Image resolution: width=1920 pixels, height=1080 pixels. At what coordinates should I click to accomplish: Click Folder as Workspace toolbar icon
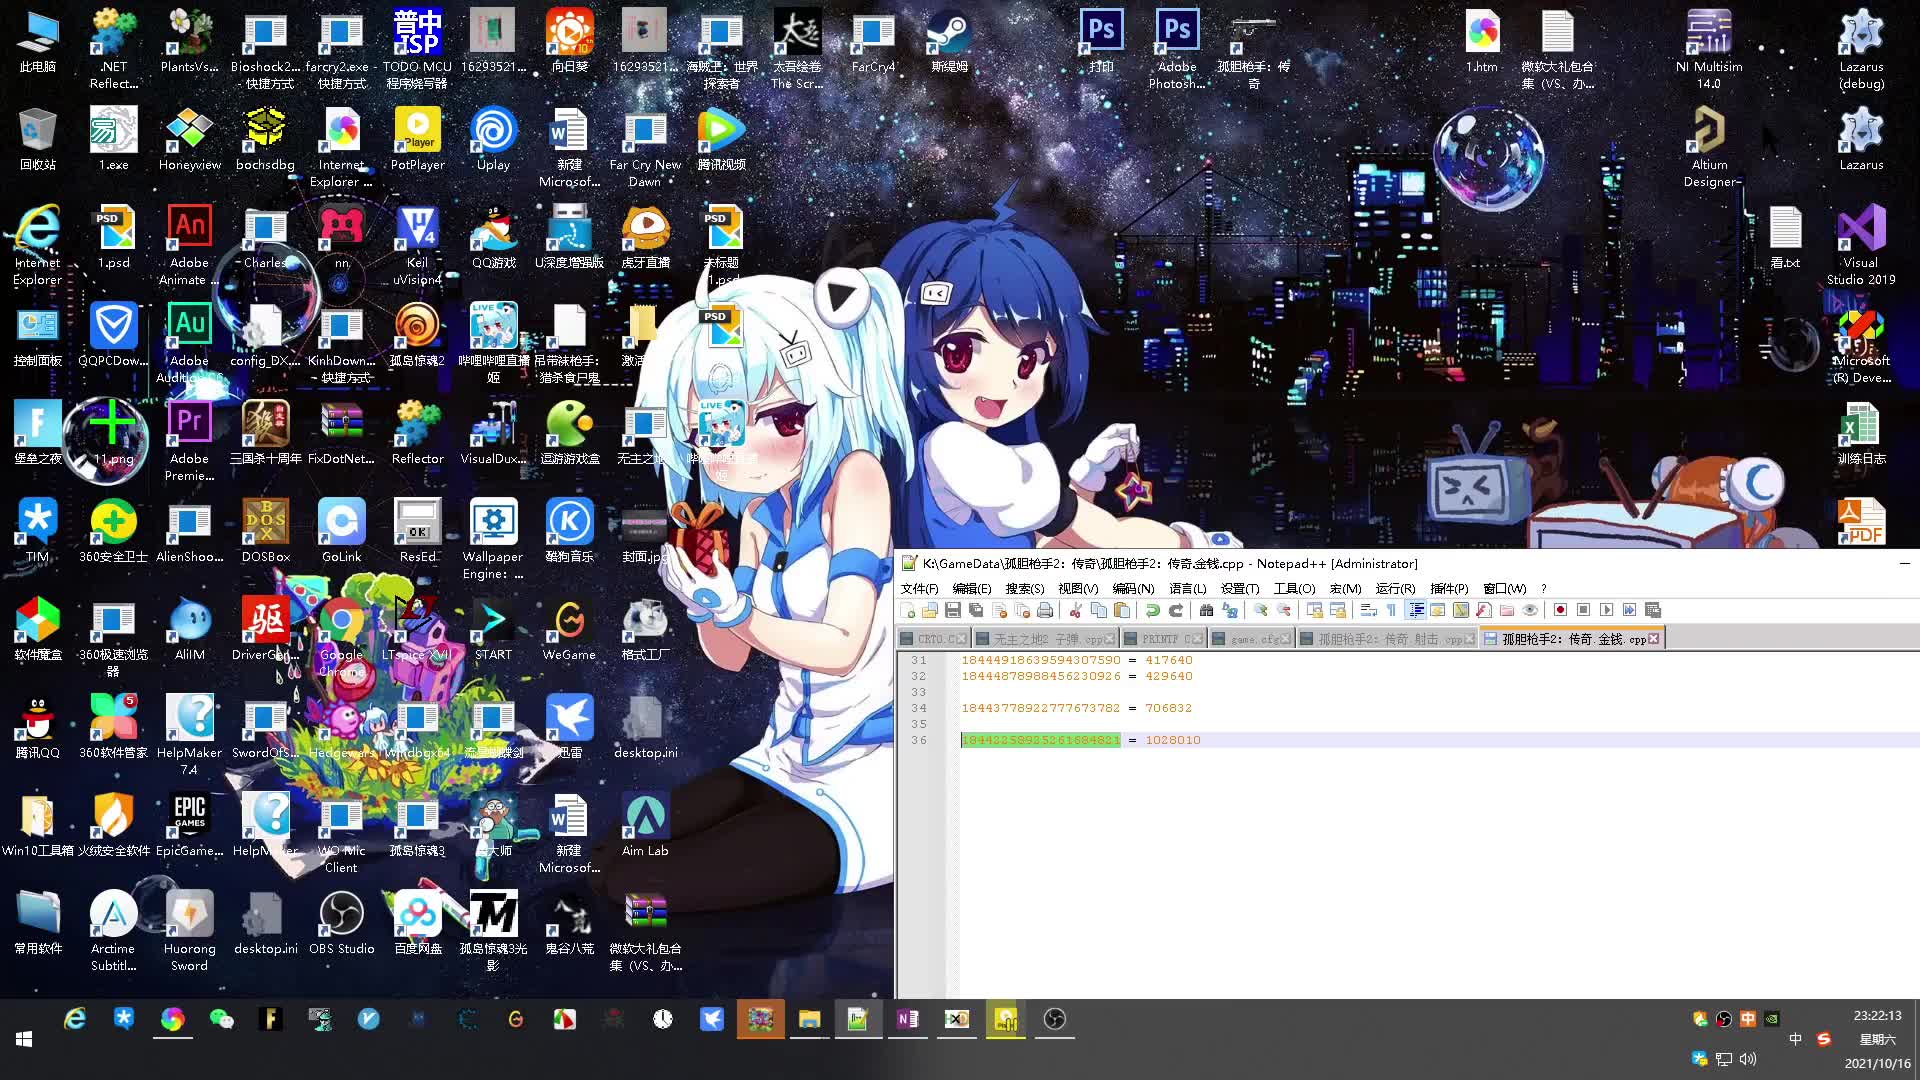pyautogui.click(x=1507, y=610)
